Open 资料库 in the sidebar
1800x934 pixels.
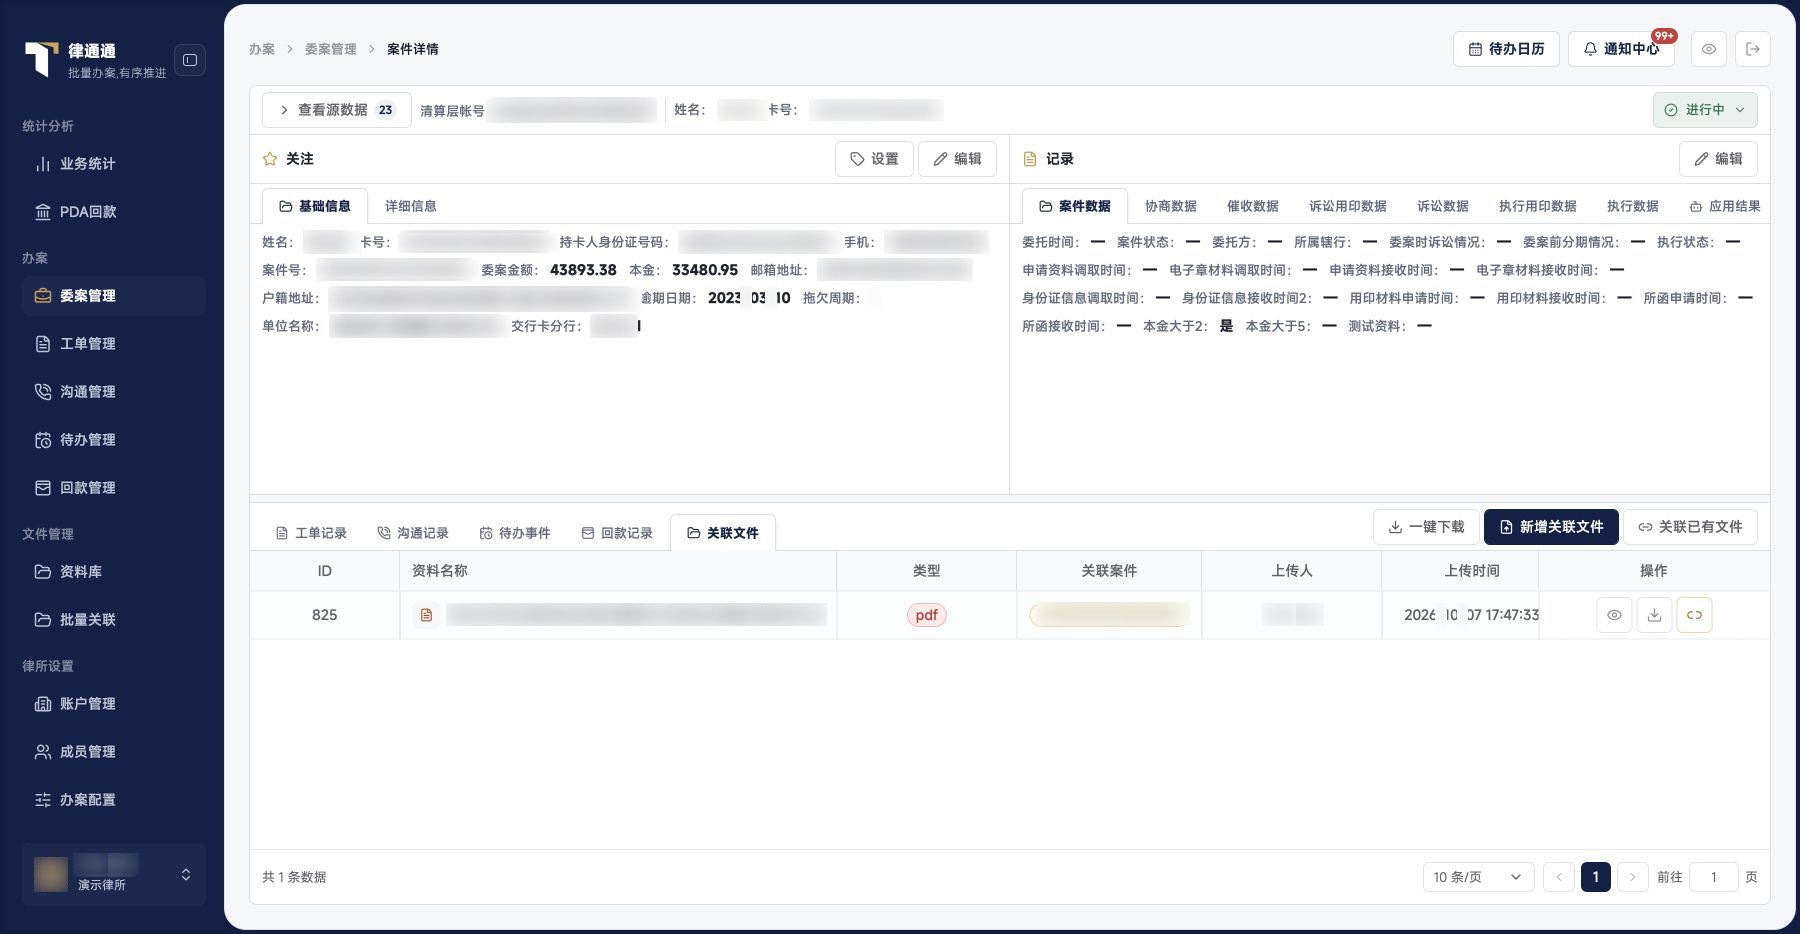pyautogui.click(x=114, y=572)
